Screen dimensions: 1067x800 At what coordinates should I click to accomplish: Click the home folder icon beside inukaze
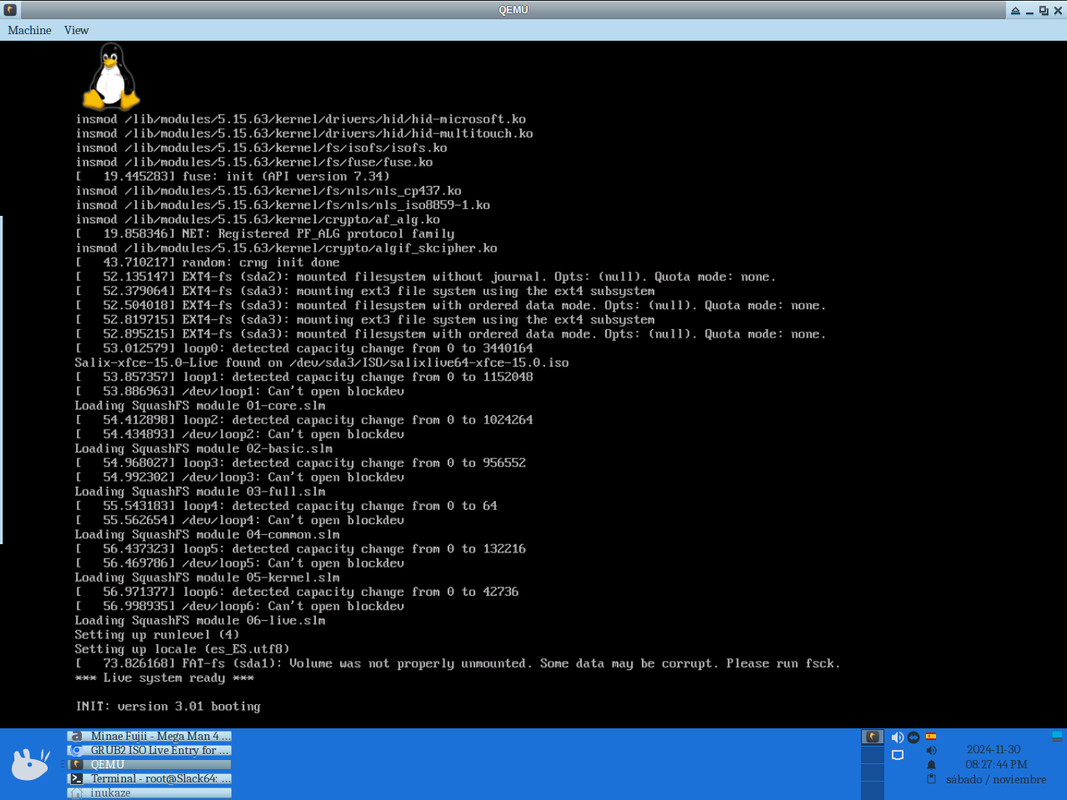tap(77, 793)
